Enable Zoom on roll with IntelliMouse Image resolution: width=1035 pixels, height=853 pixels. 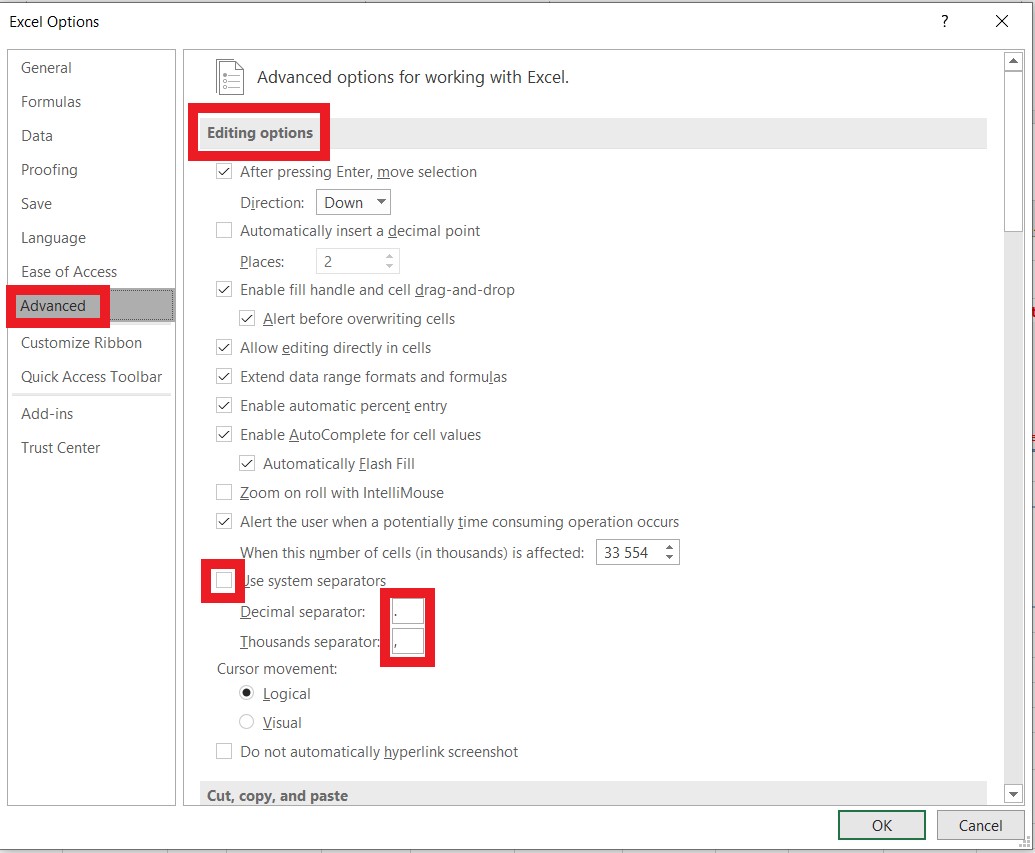(x=224, y=492)
